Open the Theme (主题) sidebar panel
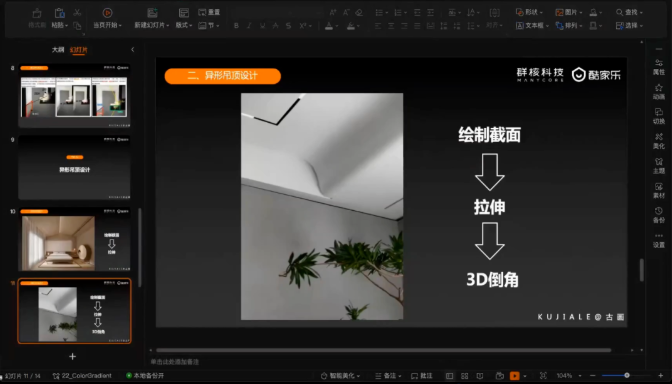Image resolution: width=672 pixels, height=384 pixels. coord(659,166)
